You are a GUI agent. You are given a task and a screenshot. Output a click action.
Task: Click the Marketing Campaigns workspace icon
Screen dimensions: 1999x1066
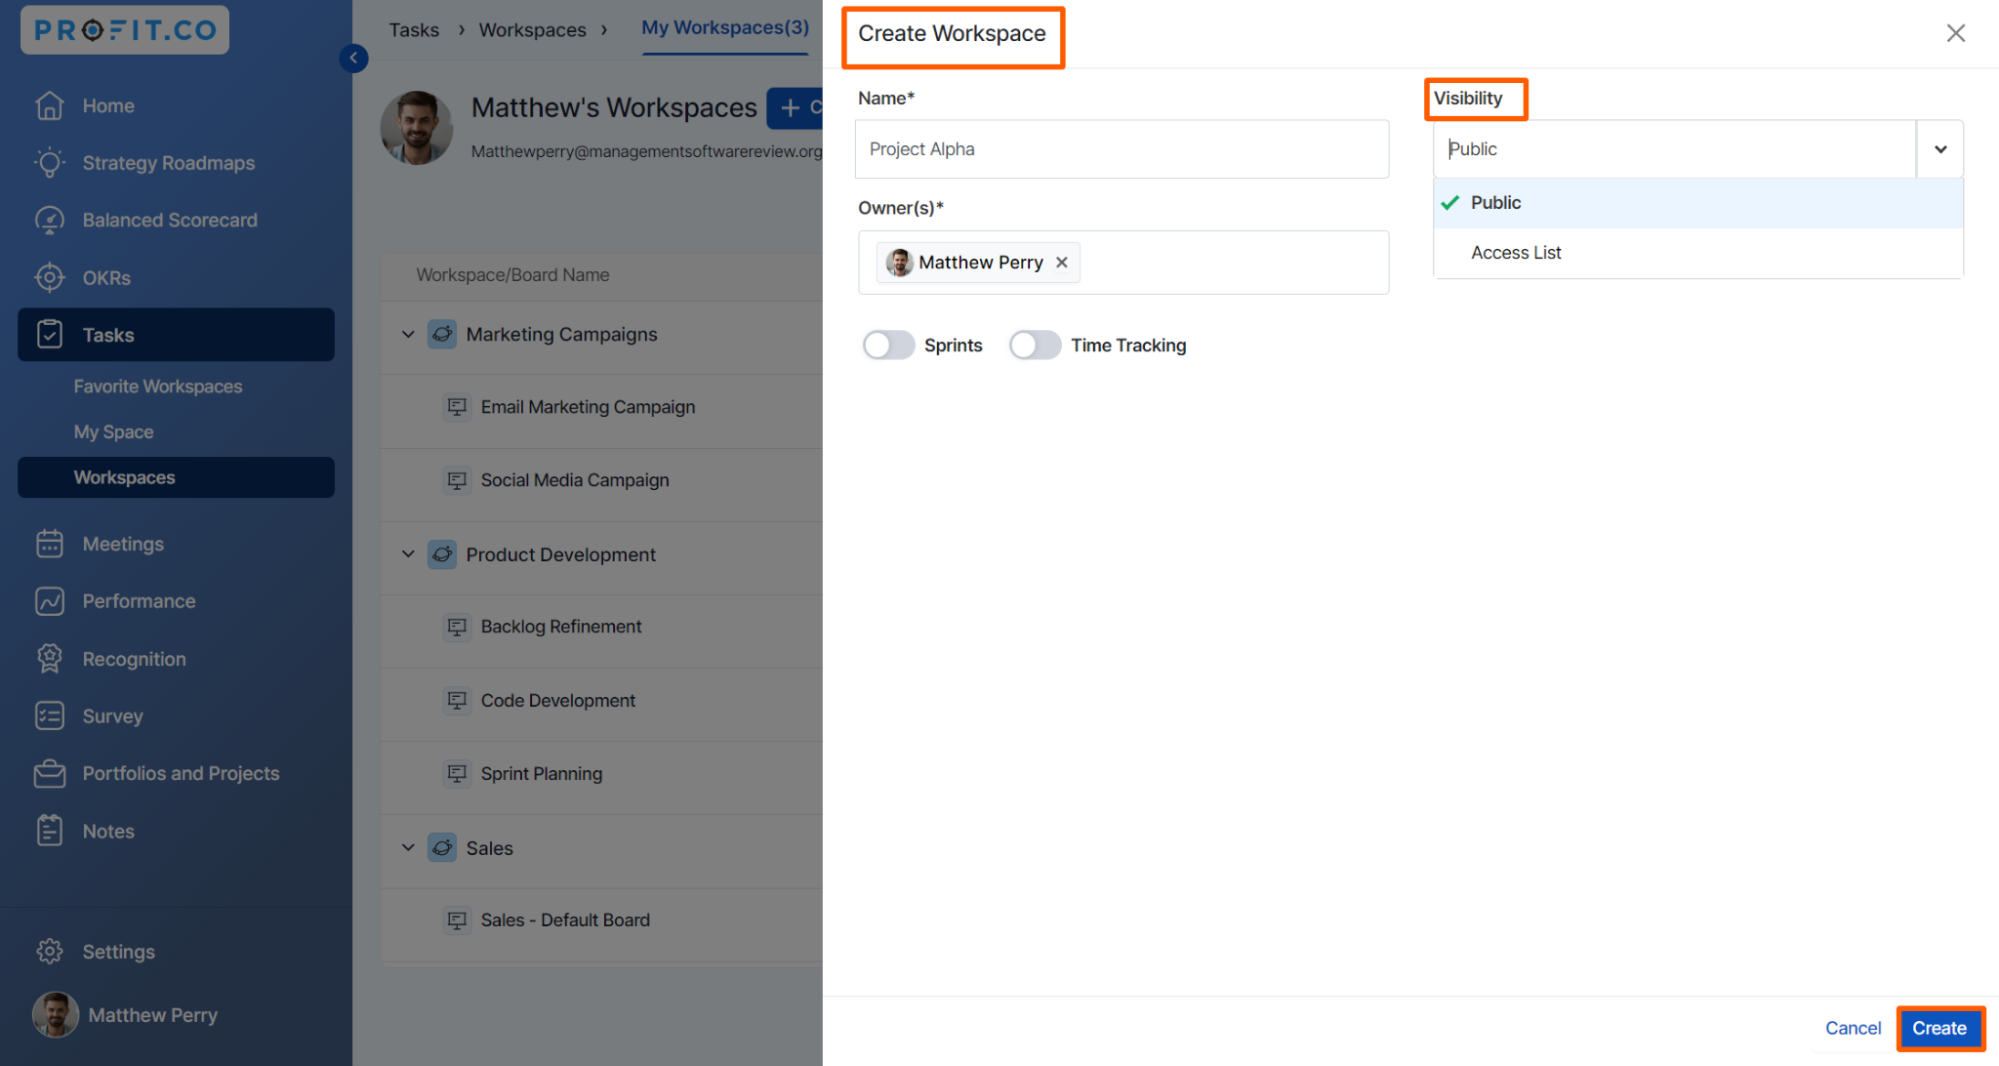point(442,334)
